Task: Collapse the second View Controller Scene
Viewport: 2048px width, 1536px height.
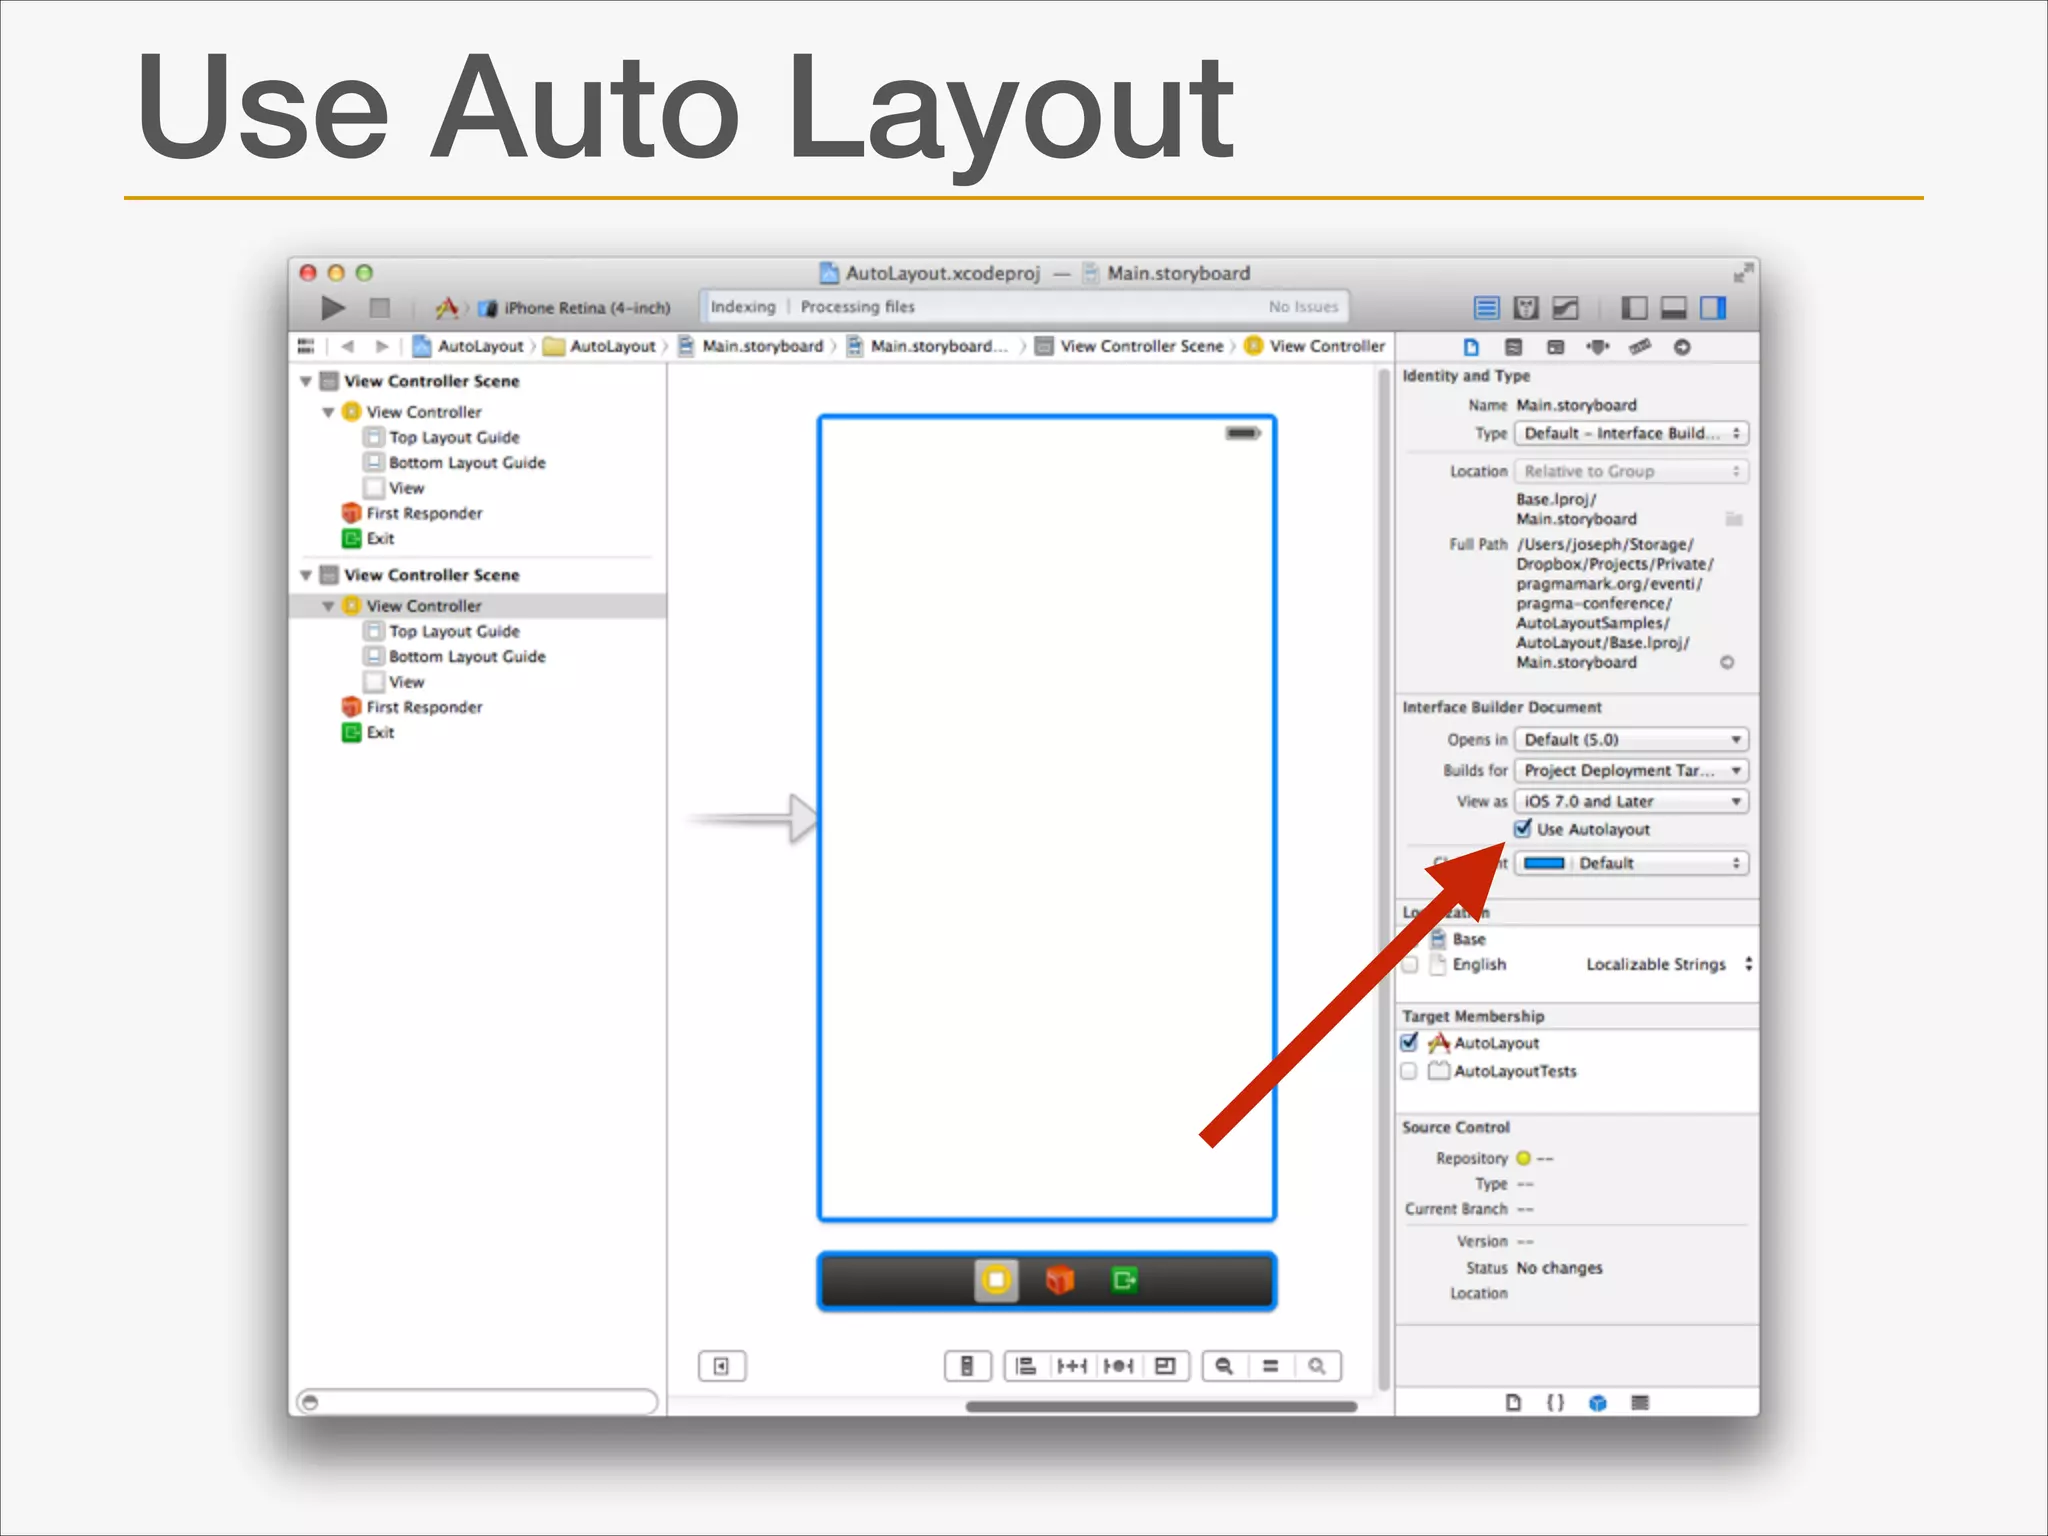Action: pyautogui.click(x=306, y=576)
